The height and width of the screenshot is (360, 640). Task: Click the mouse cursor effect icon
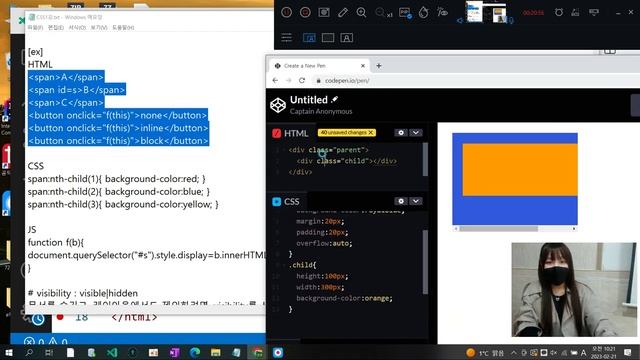tap(442, 13)
